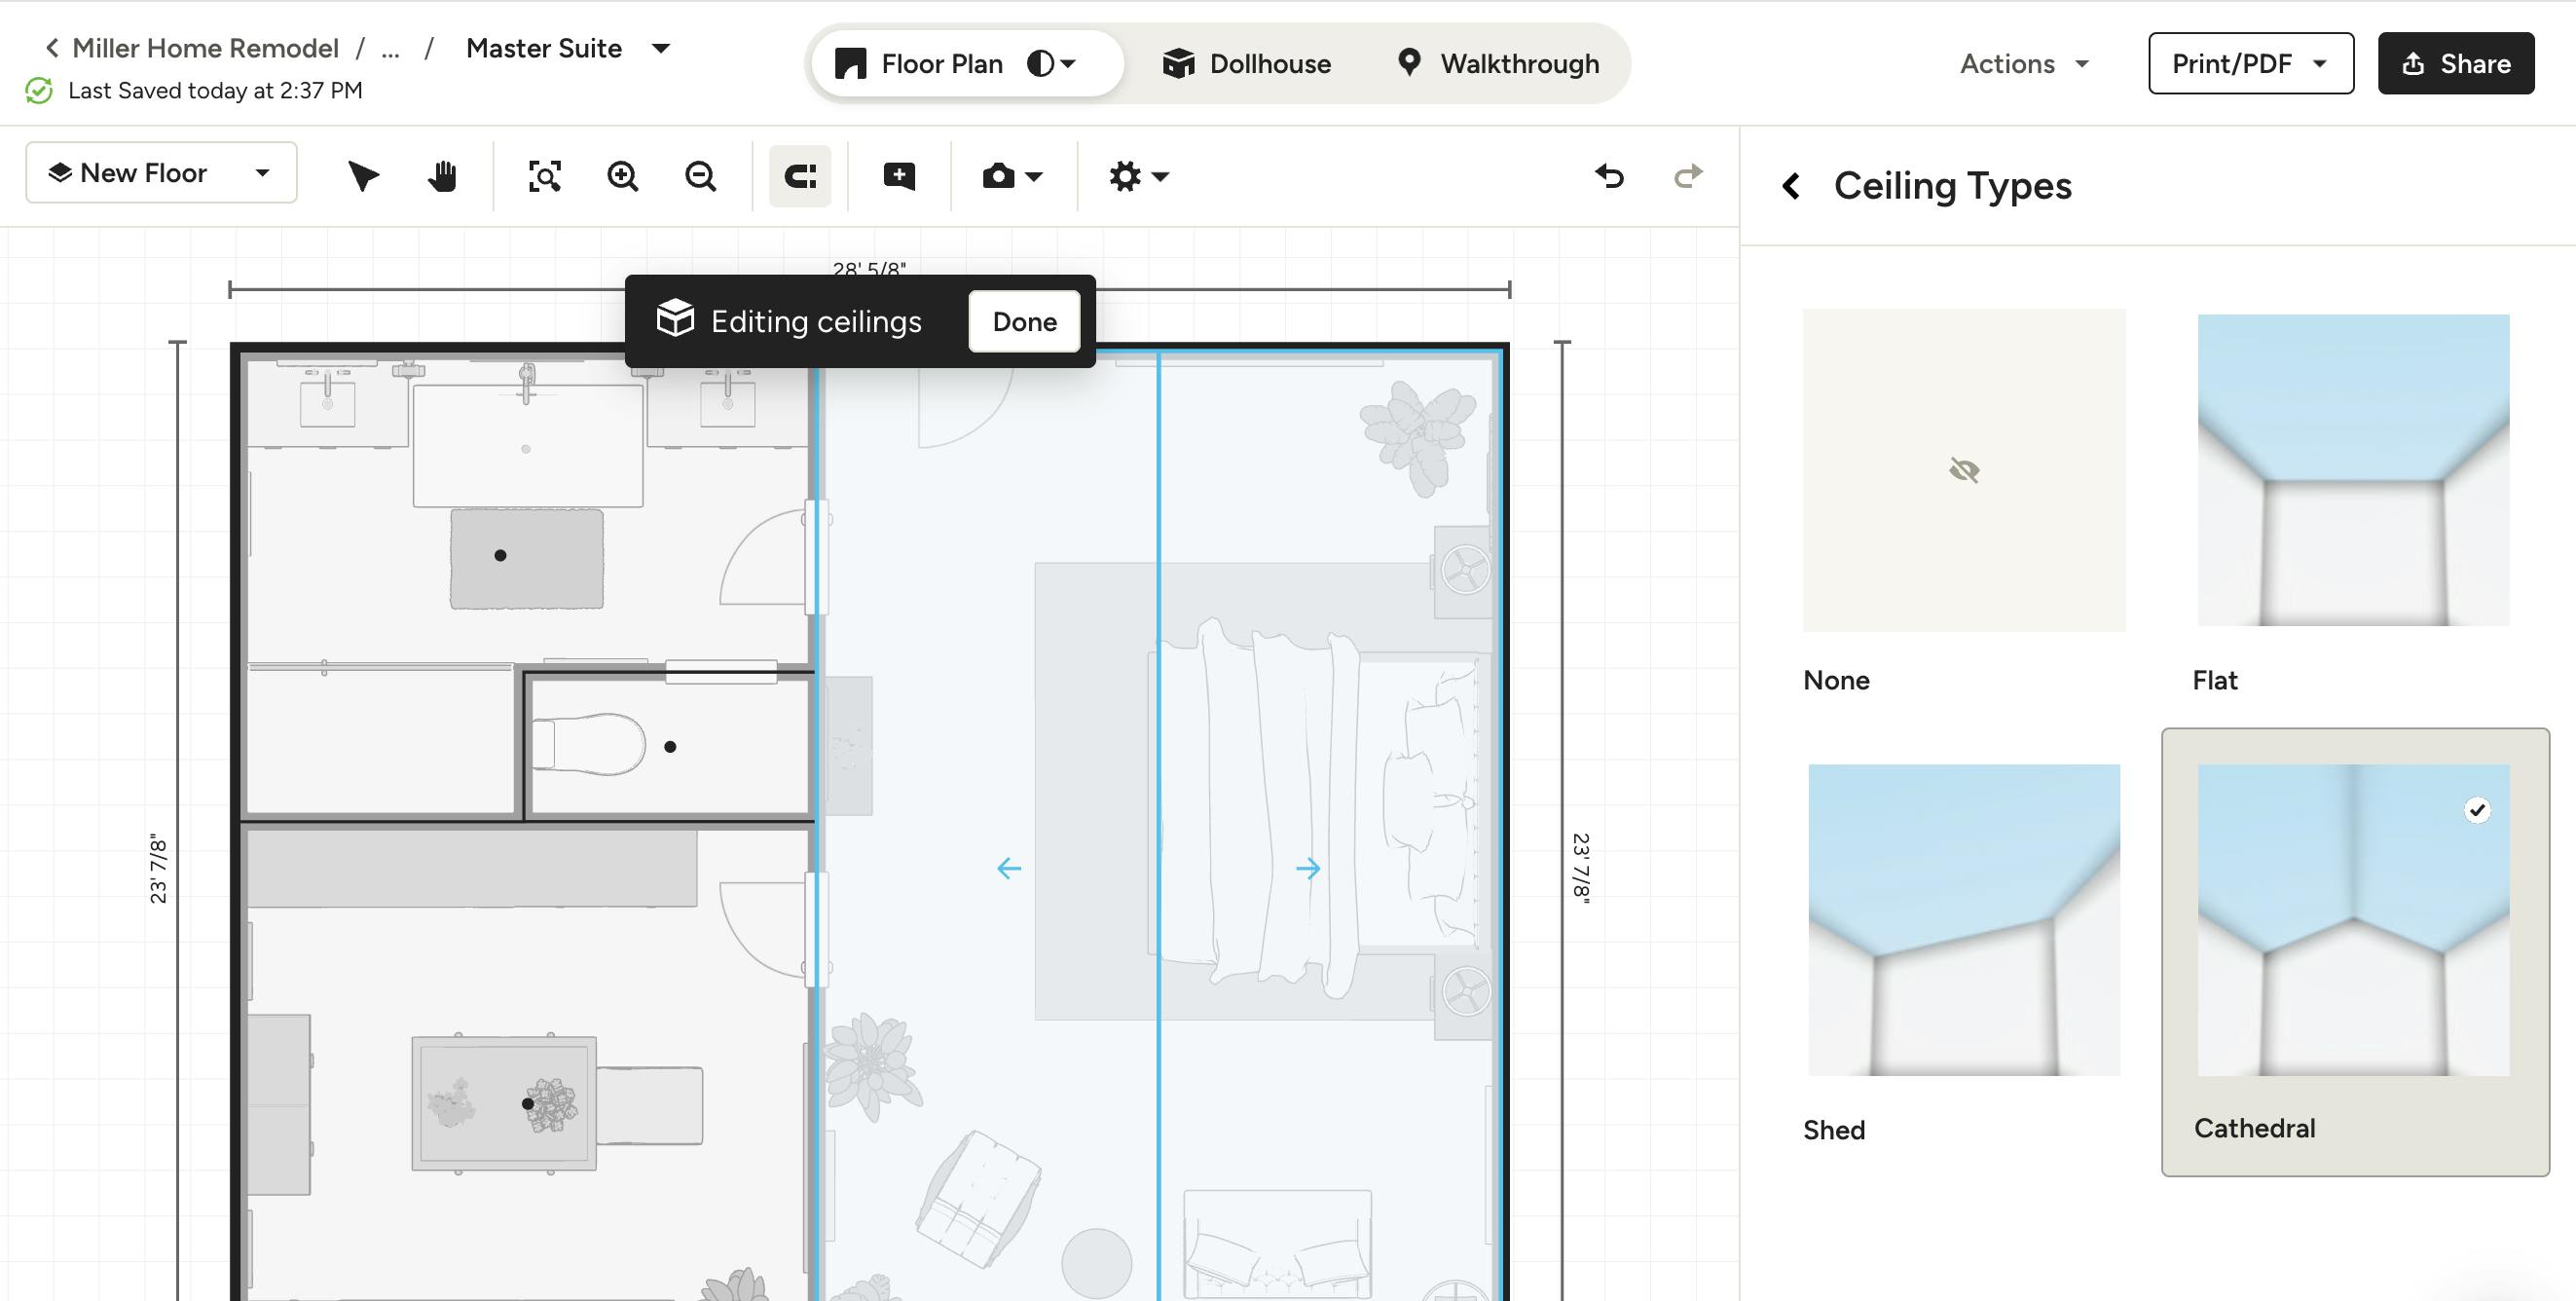This screenshot has height=1301, width=2576.
Task: Click the bathtub in the bathroom
Action: [528, 446]
